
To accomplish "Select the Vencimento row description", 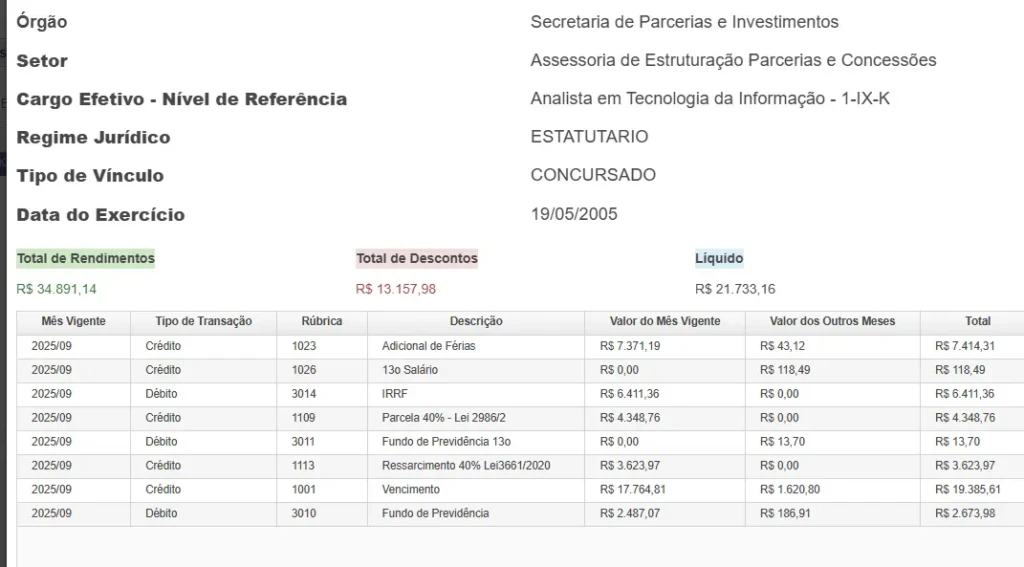I will click(410, 490).
